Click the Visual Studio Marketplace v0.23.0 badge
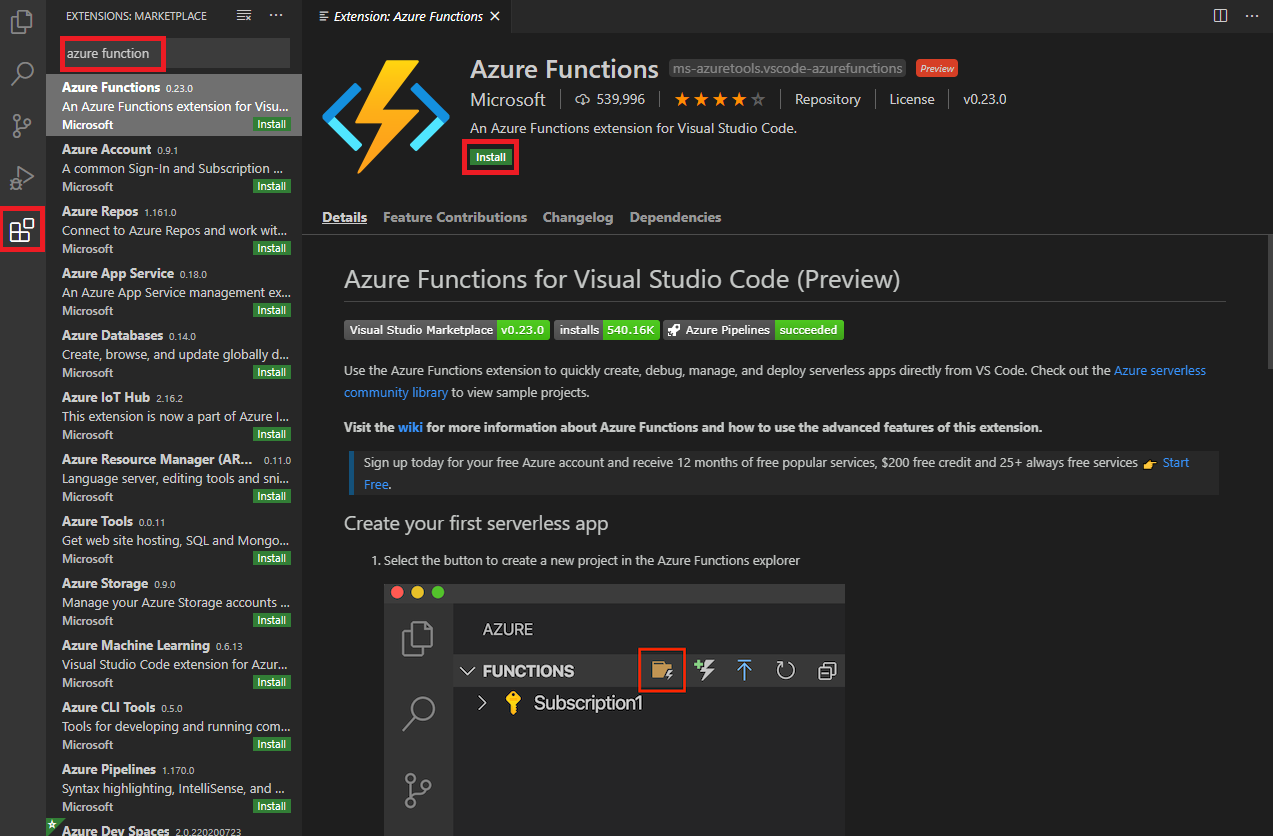 (x=447, y=330)
